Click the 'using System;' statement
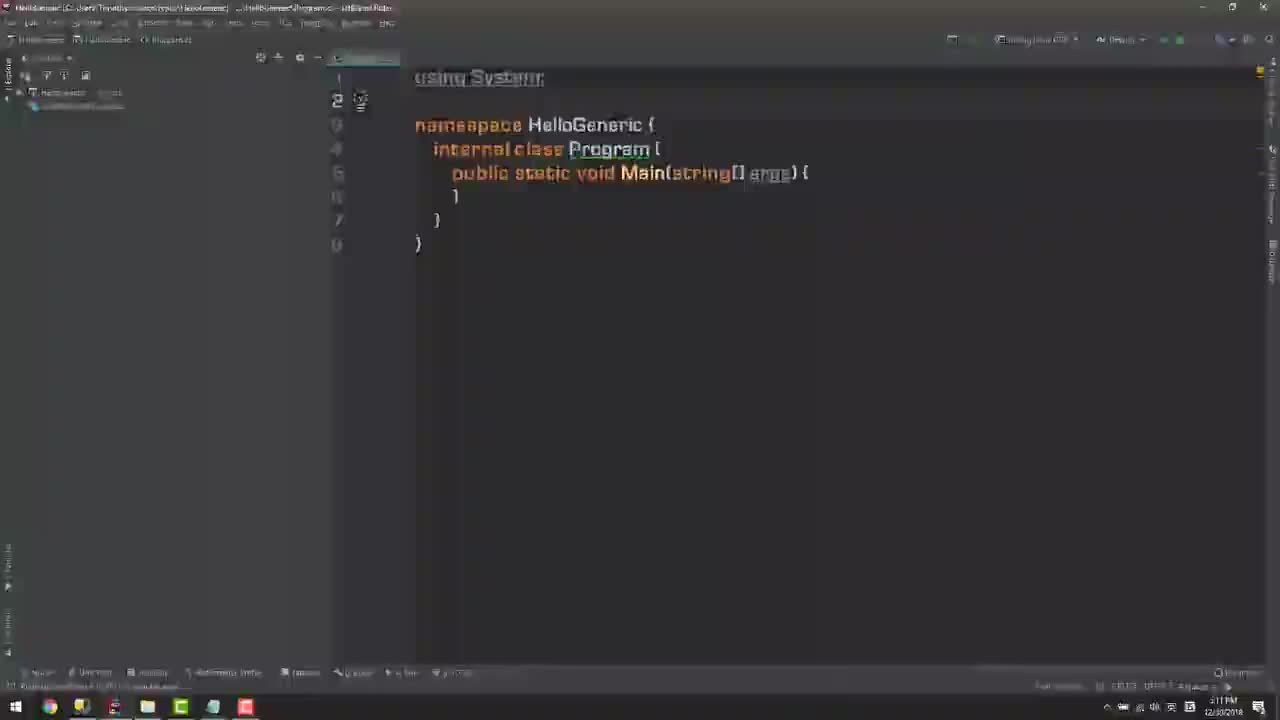Screen dimensions: 1280x720 tap(479, 78)
